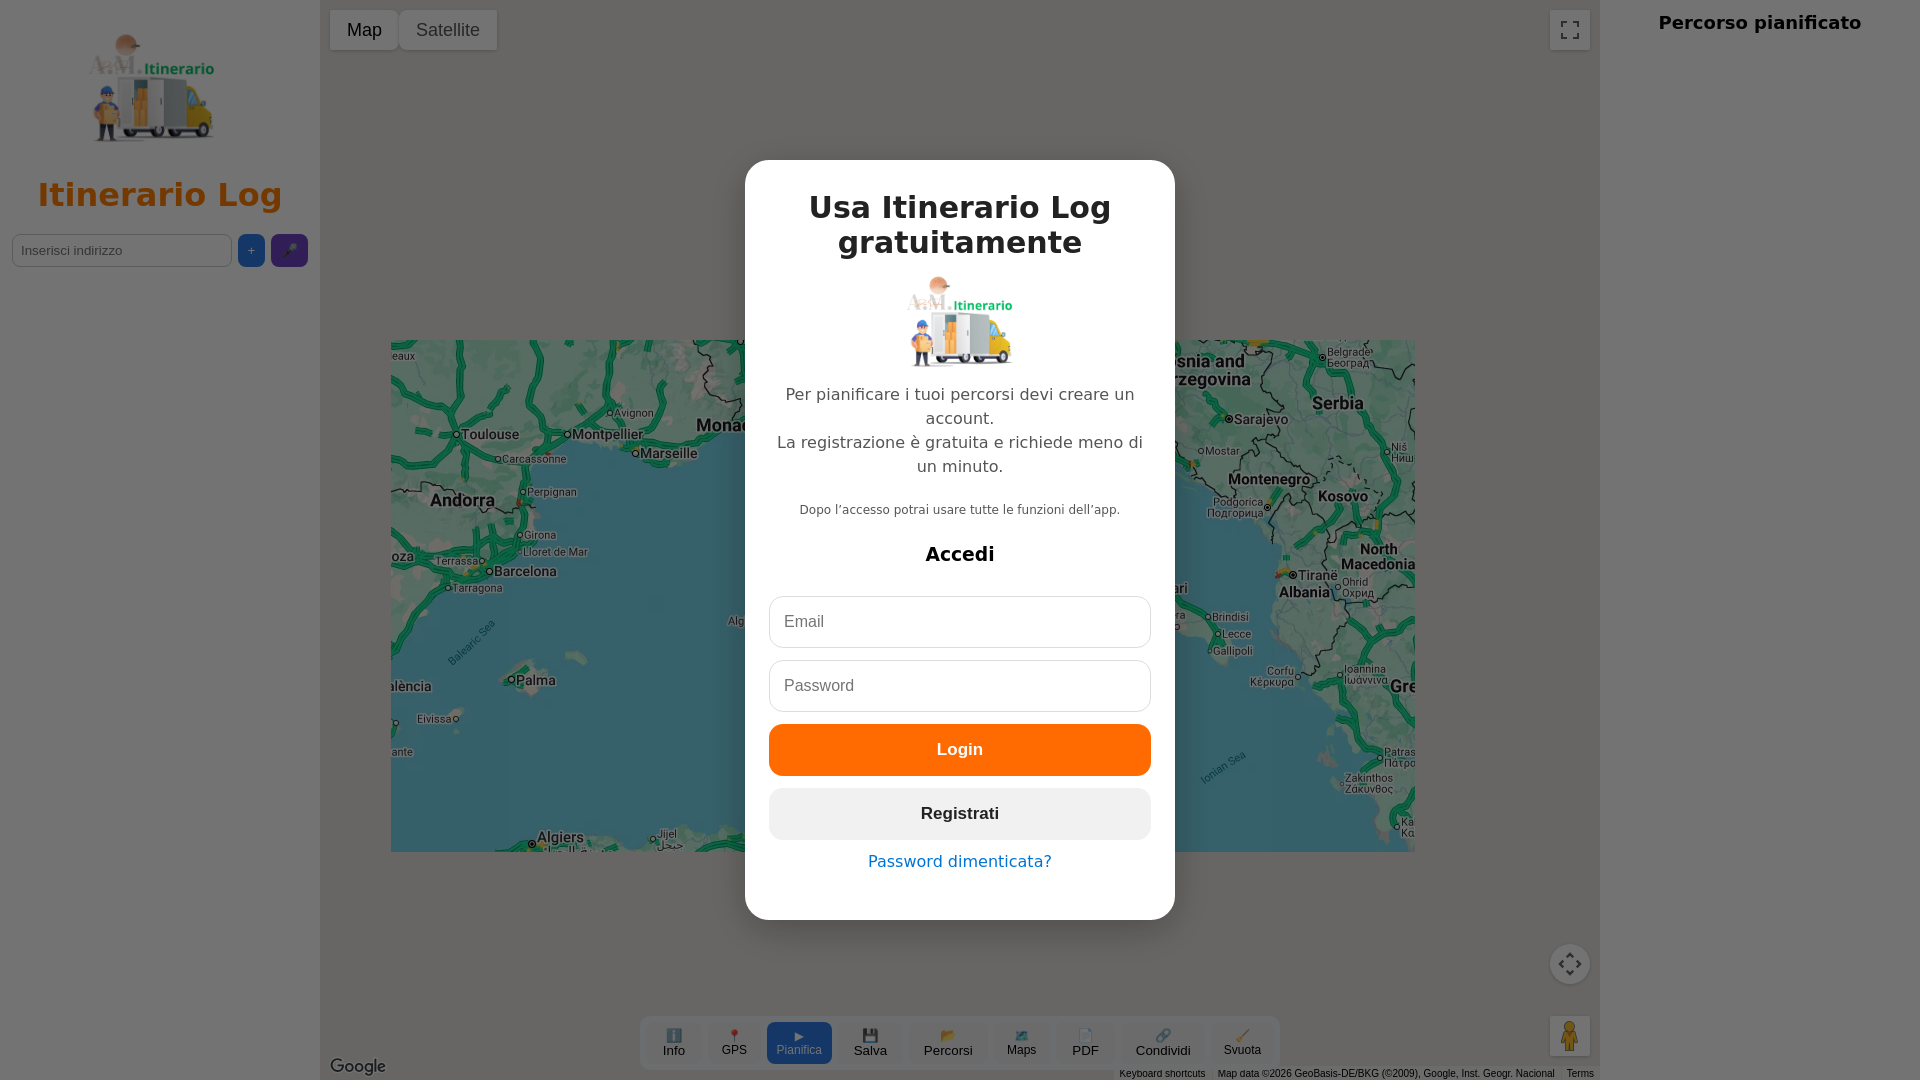Open saved Percorsi list
1920x1080 pixels.
(x=948, y=1043)
